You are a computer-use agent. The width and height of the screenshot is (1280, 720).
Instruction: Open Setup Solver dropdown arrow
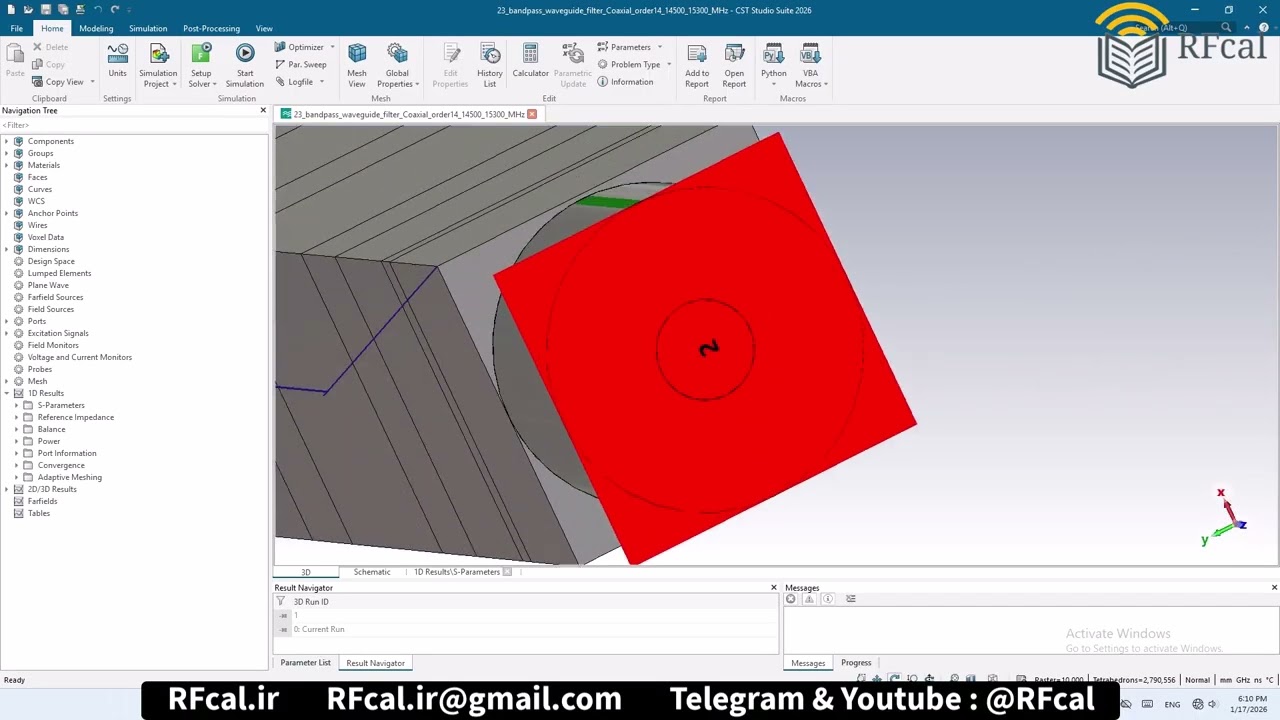[x=214, y=84]
